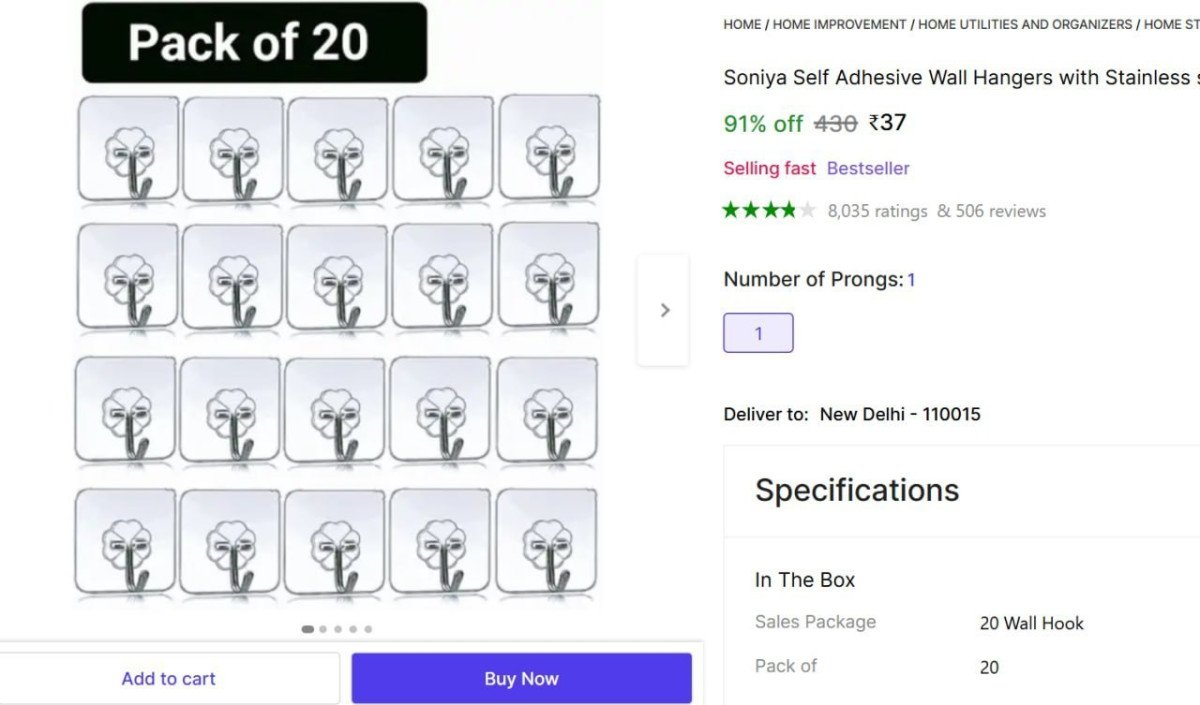Expand the Specifications section
The height and width of the screenshot is (705, 1200).
[857, 490]
